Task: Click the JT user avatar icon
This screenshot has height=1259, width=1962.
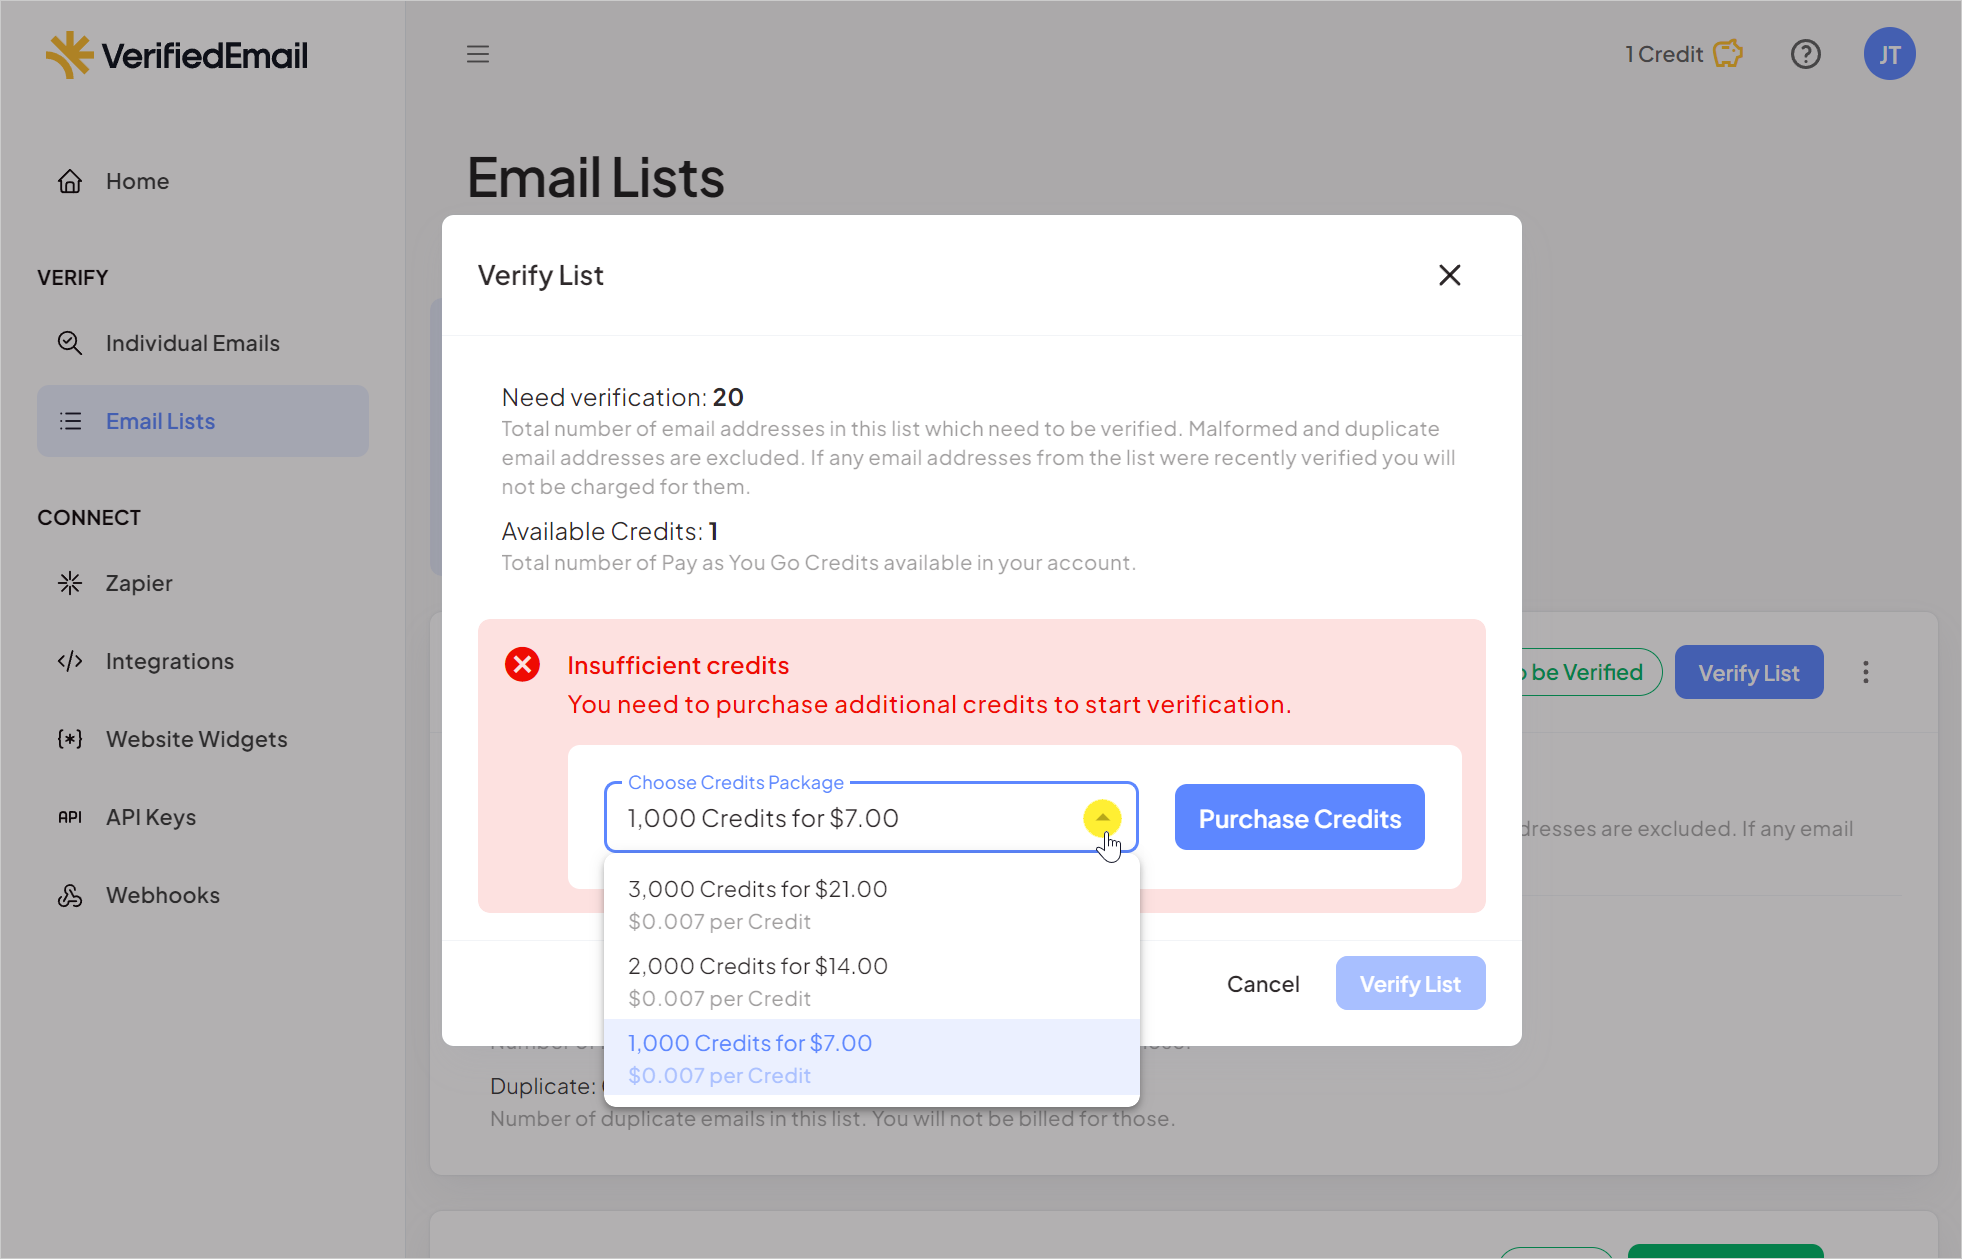Action: [x=1889, y=53]
